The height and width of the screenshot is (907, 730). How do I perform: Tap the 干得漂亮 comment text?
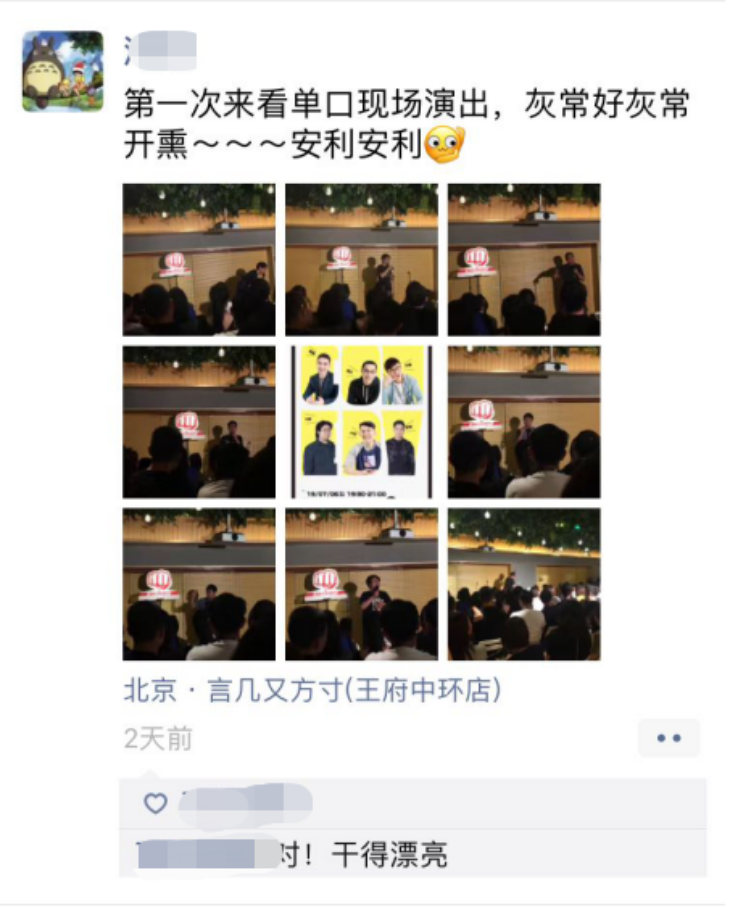point(389,854)
